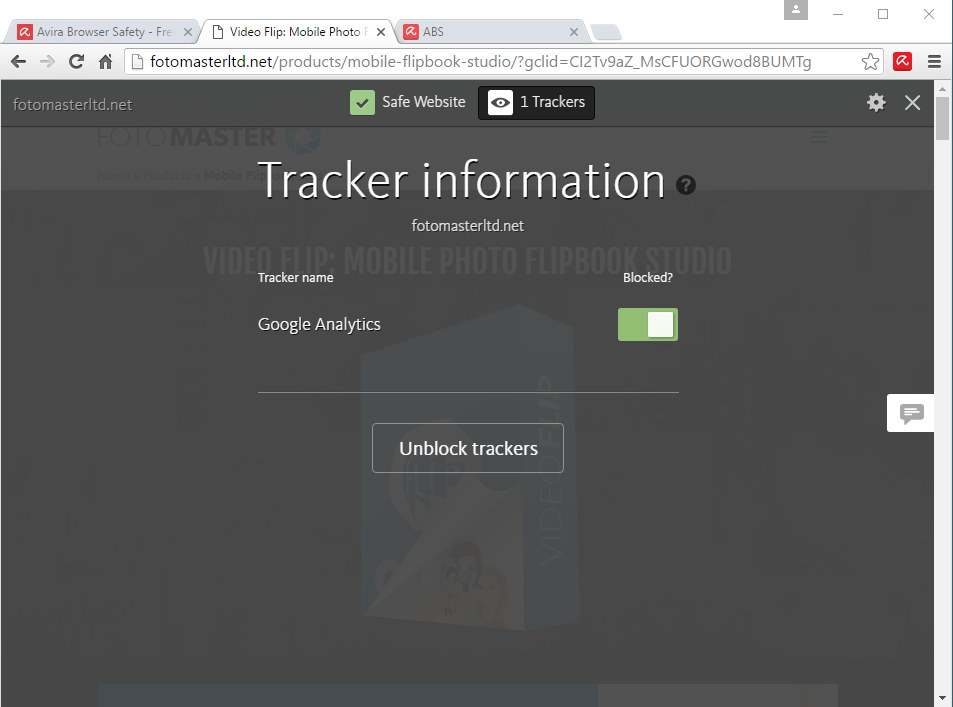This screenshot has width=953, height=707.
Task: Toggle the 1 Trackers eye button
Action: click(x=536, y=103)
